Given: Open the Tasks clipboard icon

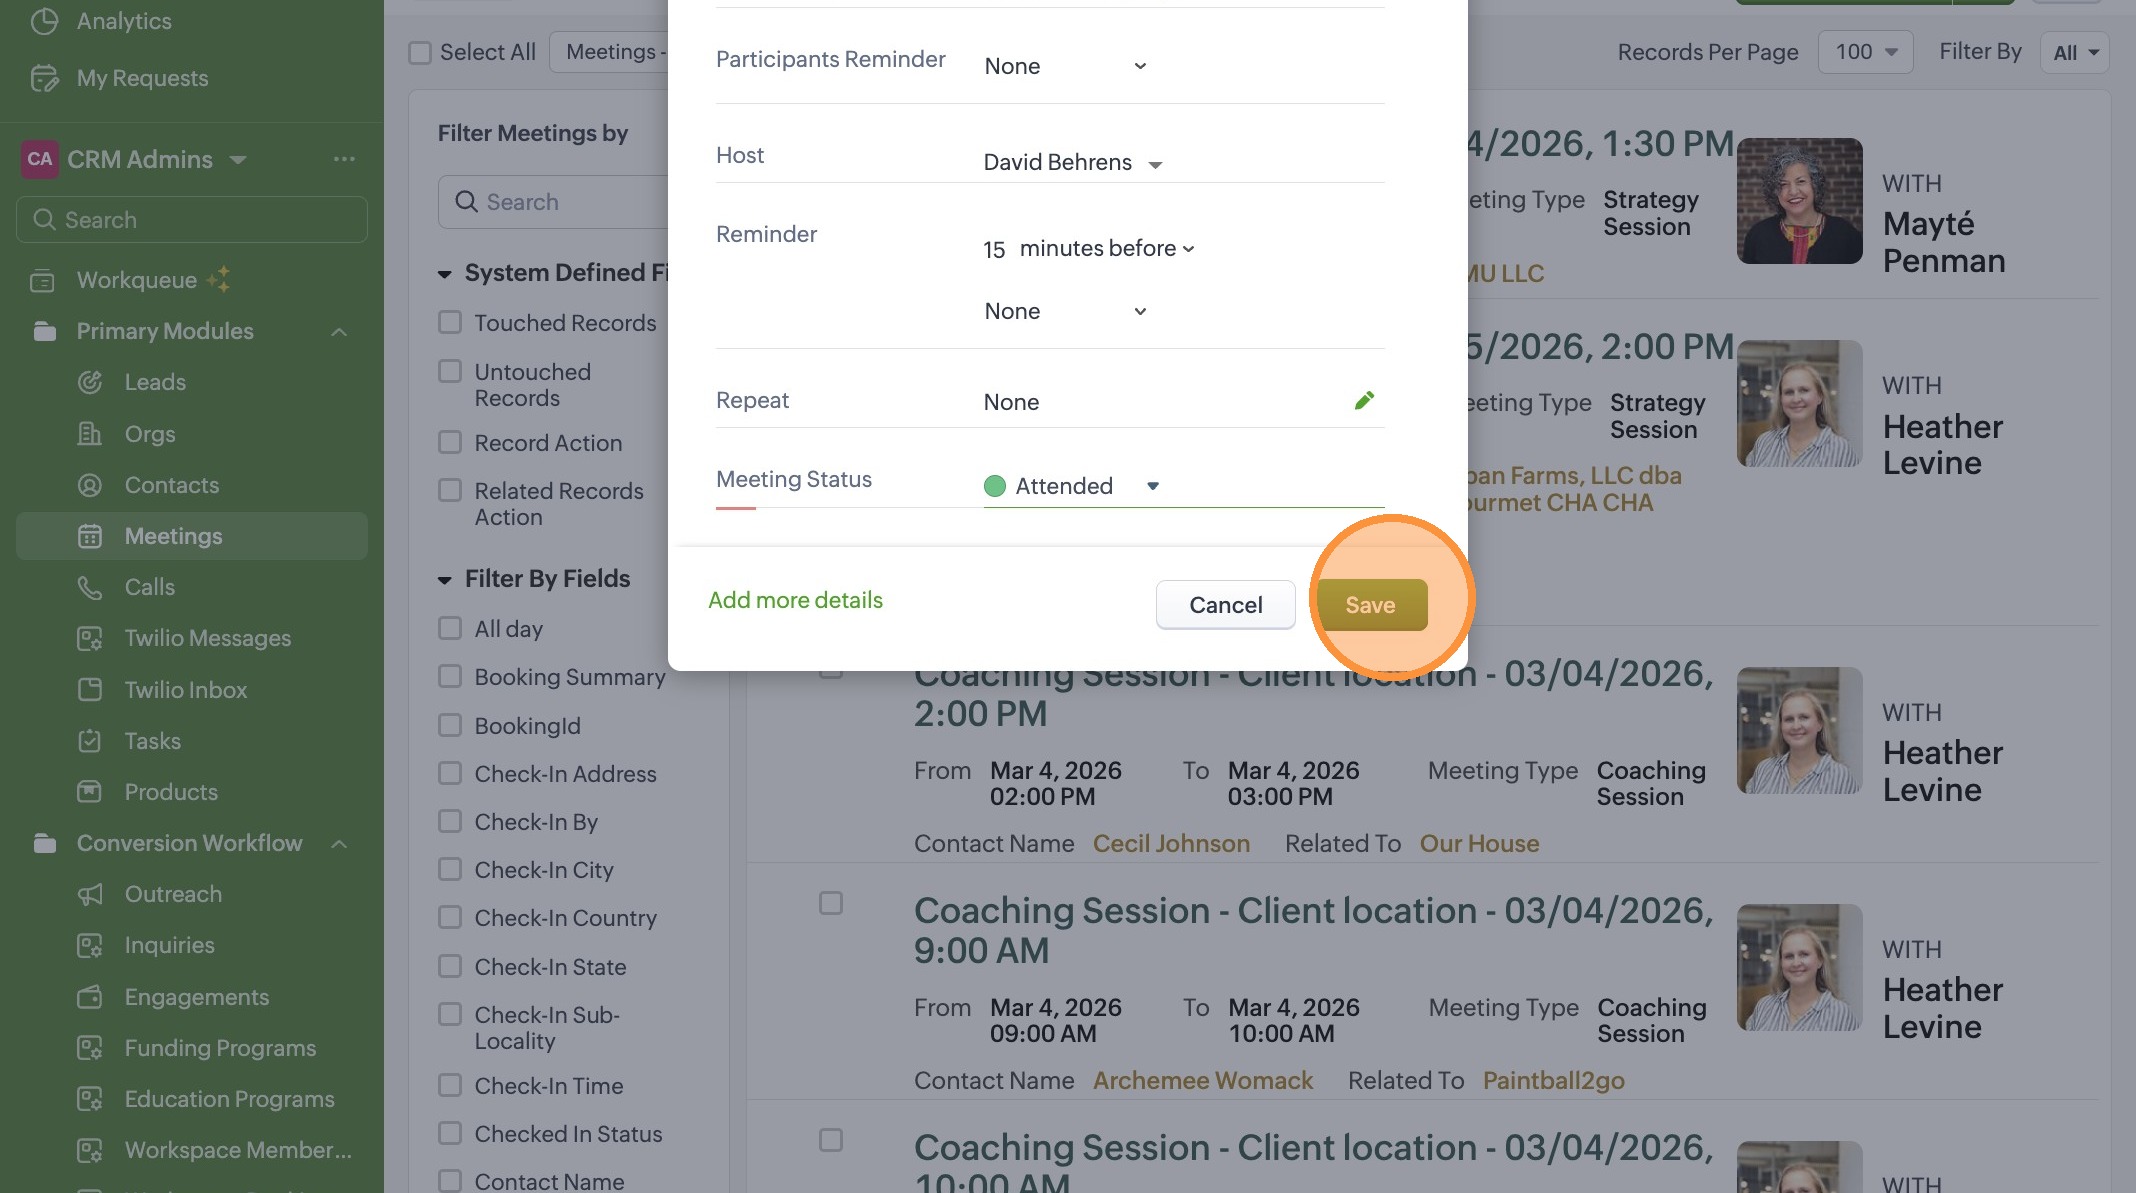Looking at the screenshot, I should (90, 741).
